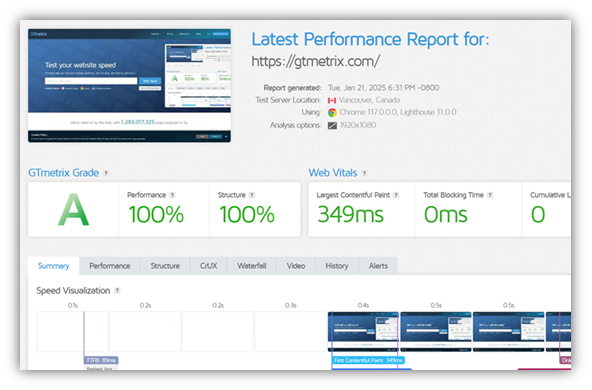
Task: Click the Speed Visualization label
Action: pyautogui.click(x=73, y=290)
